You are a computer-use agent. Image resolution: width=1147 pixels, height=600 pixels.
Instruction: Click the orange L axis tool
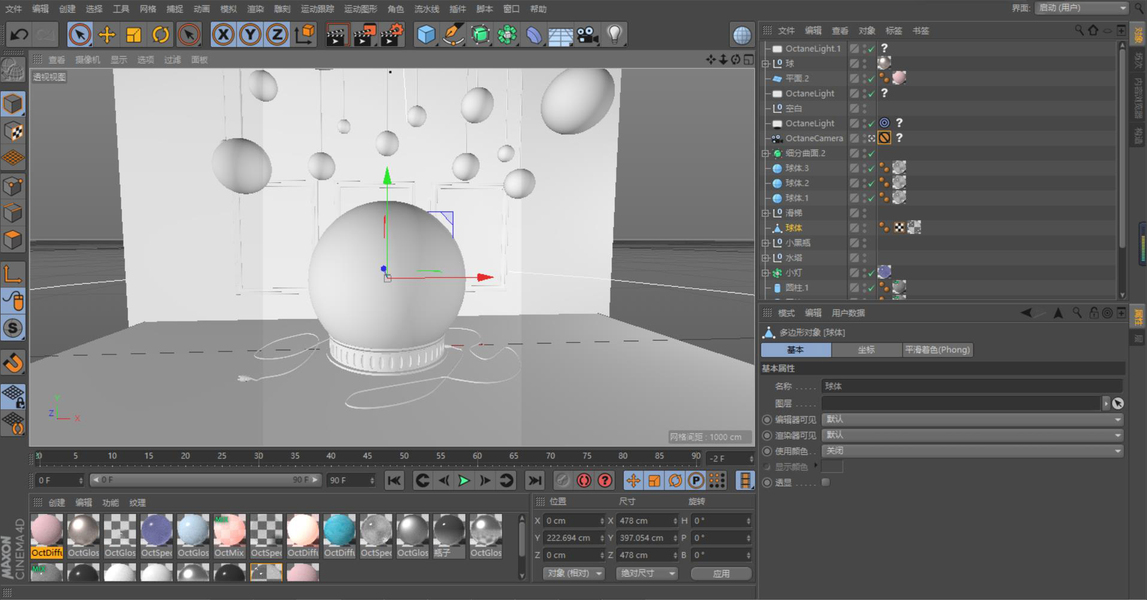tap(12, 274)
